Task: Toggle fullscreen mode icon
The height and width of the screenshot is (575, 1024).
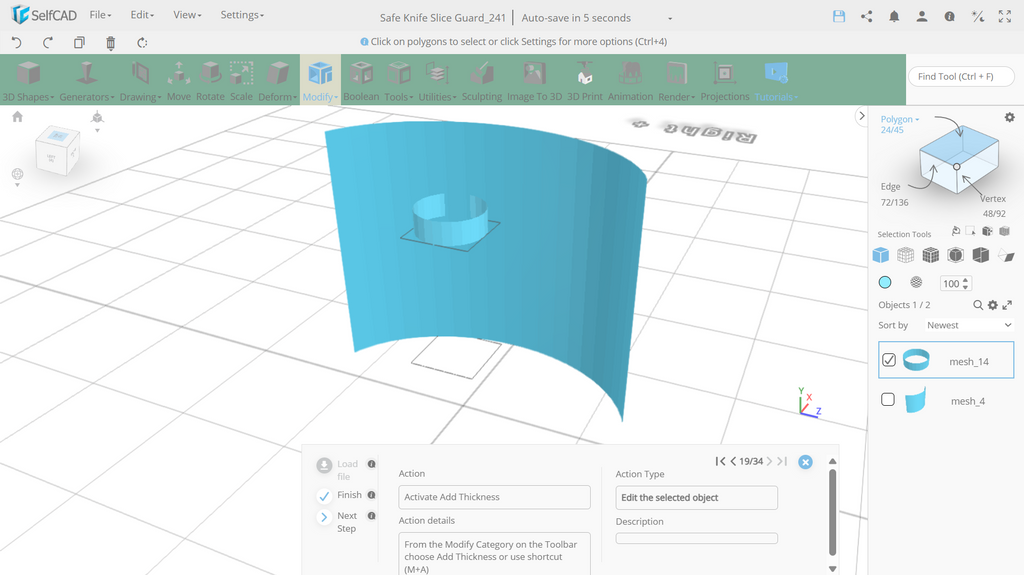Action: coord(1004,16)
